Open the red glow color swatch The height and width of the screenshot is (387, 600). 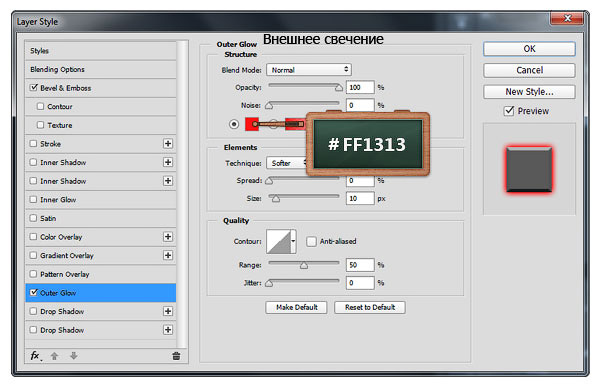(x=252, y=124)
